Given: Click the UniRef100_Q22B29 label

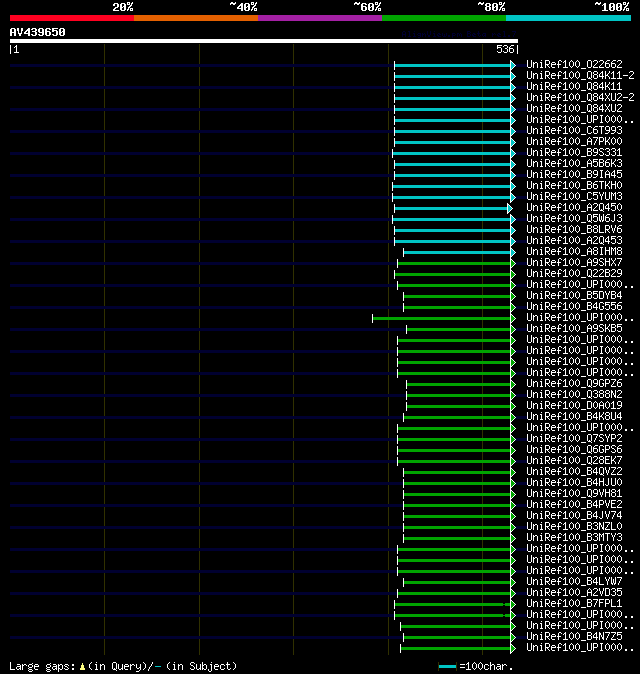Looking at the screenshot, I should click(x=574, y=273).
